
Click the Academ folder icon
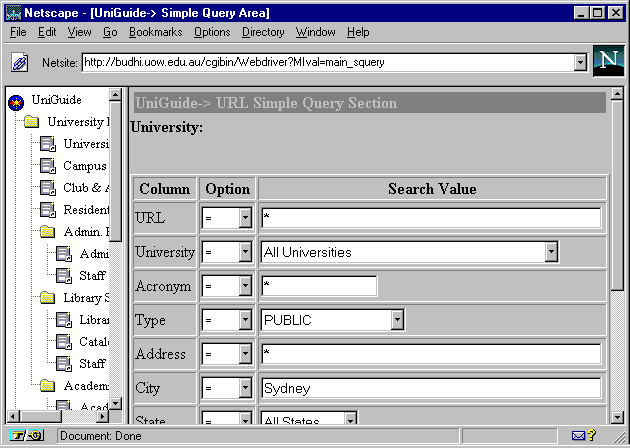[47, 386]
